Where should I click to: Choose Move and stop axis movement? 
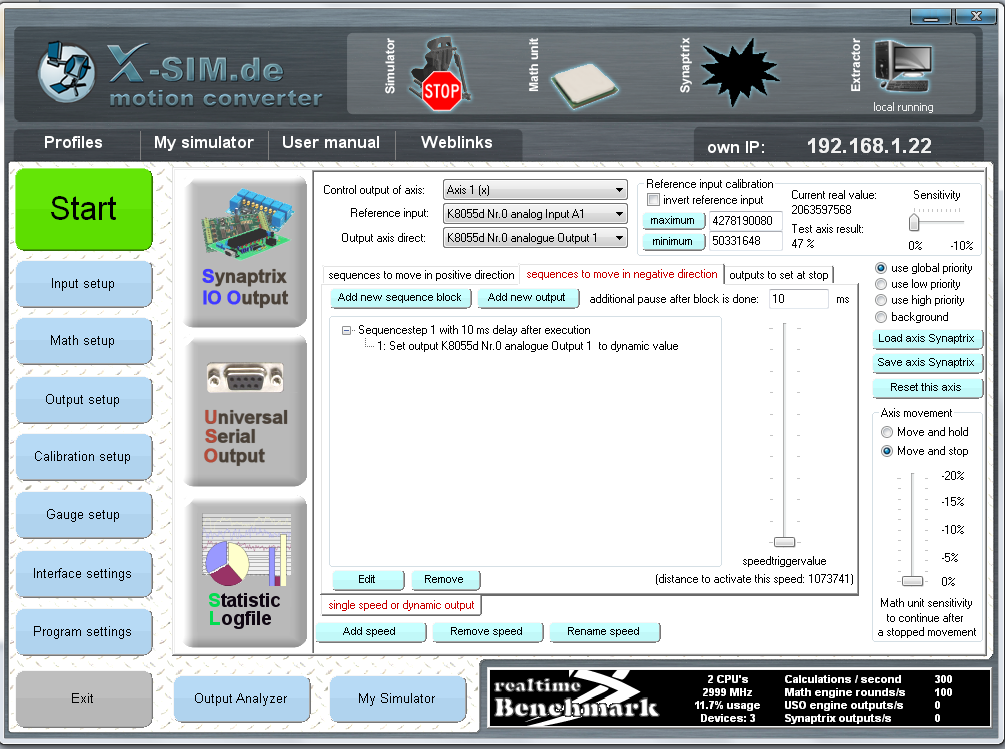coord(887,451)
